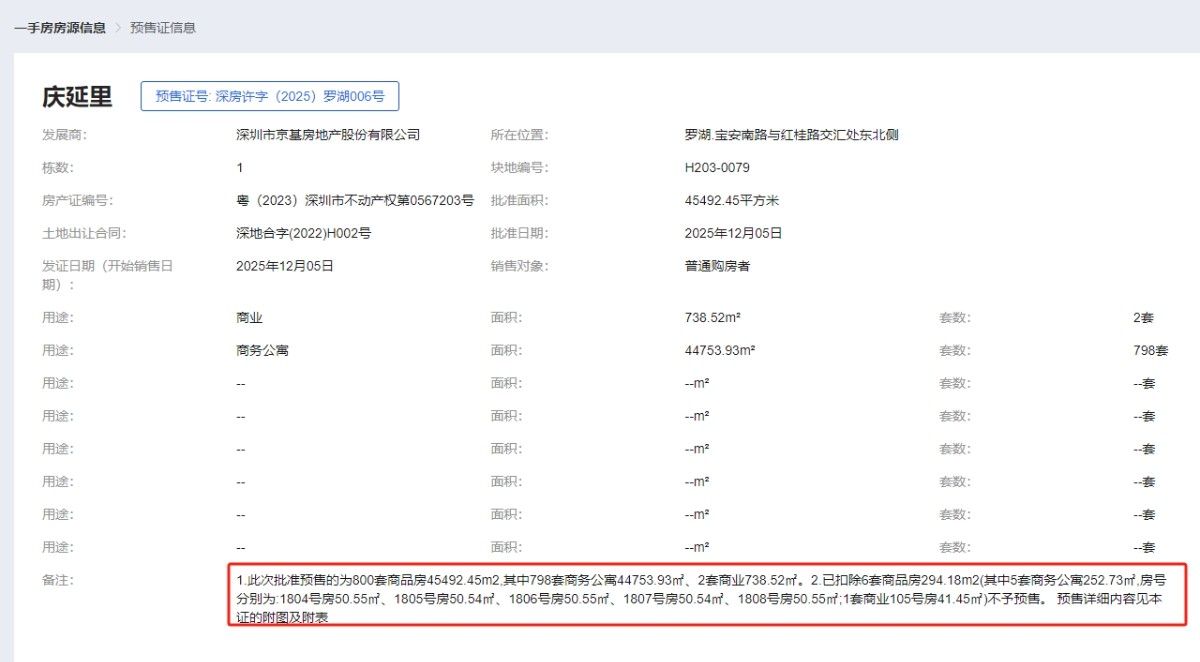Screen dimensions: 1200x662
Task: Open the 一手房房源信息 breadcrumb link
Action: coord(60,28)
